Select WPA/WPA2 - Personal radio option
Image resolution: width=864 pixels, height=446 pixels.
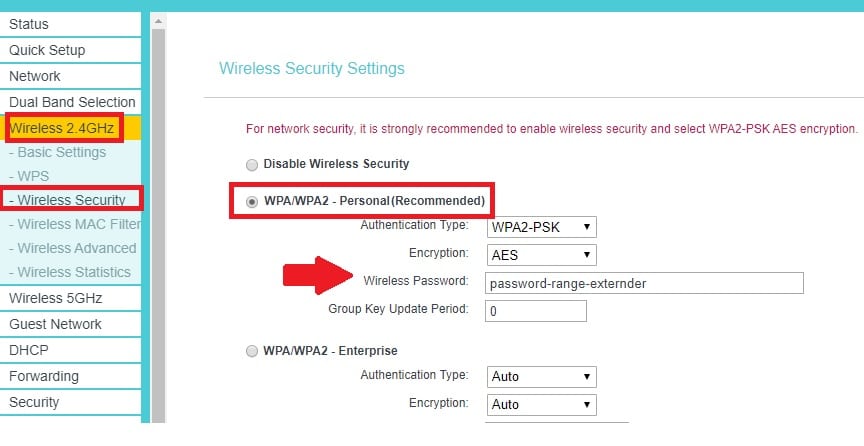251,201
